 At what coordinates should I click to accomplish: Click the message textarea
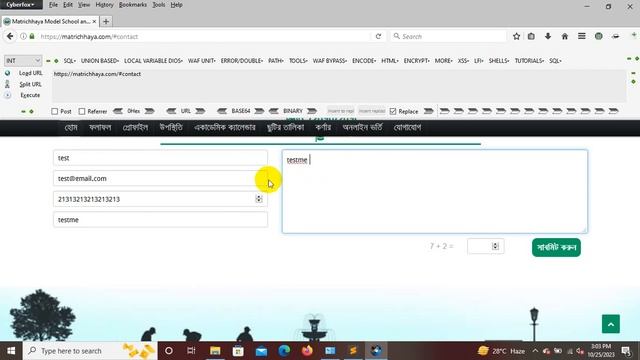coord(435,191)
